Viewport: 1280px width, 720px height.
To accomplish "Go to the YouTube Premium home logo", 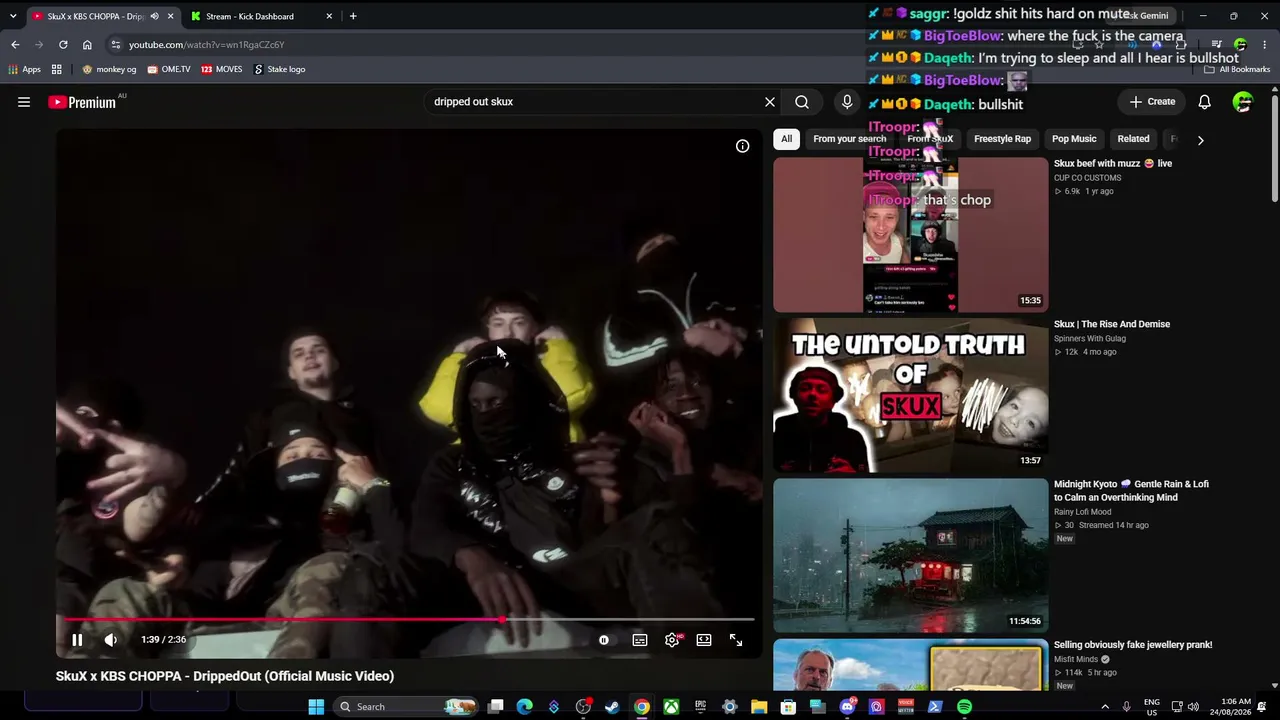I will tap(82, 102).
